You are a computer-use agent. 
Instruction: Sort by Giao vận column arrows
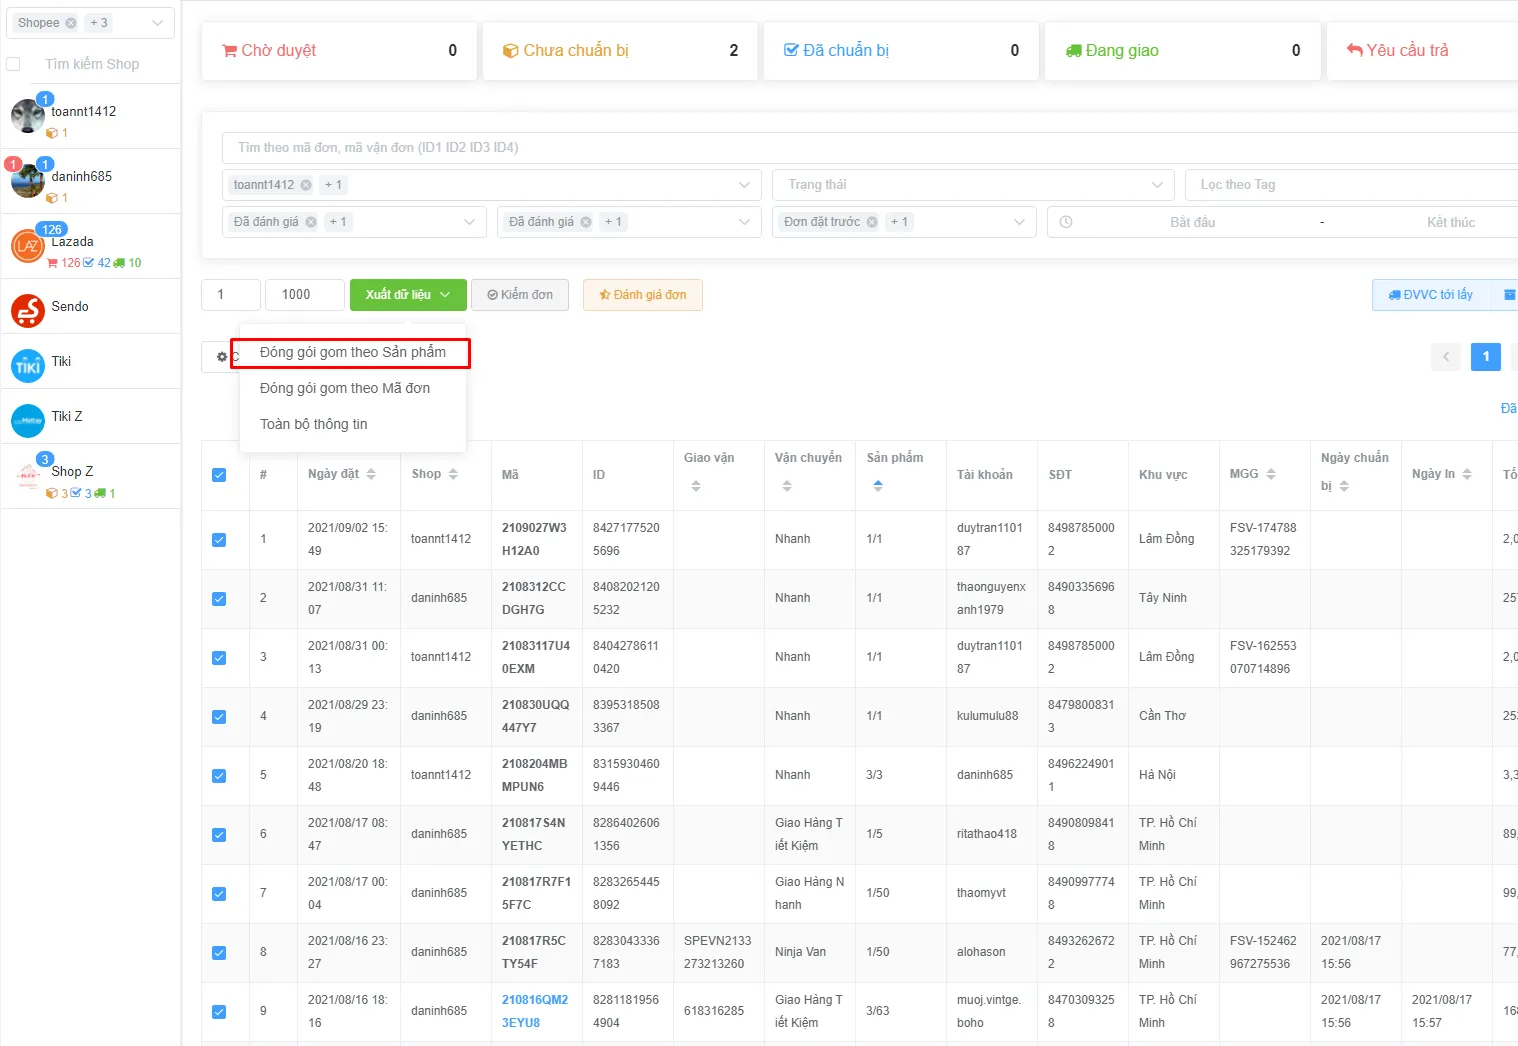(696, 486)
